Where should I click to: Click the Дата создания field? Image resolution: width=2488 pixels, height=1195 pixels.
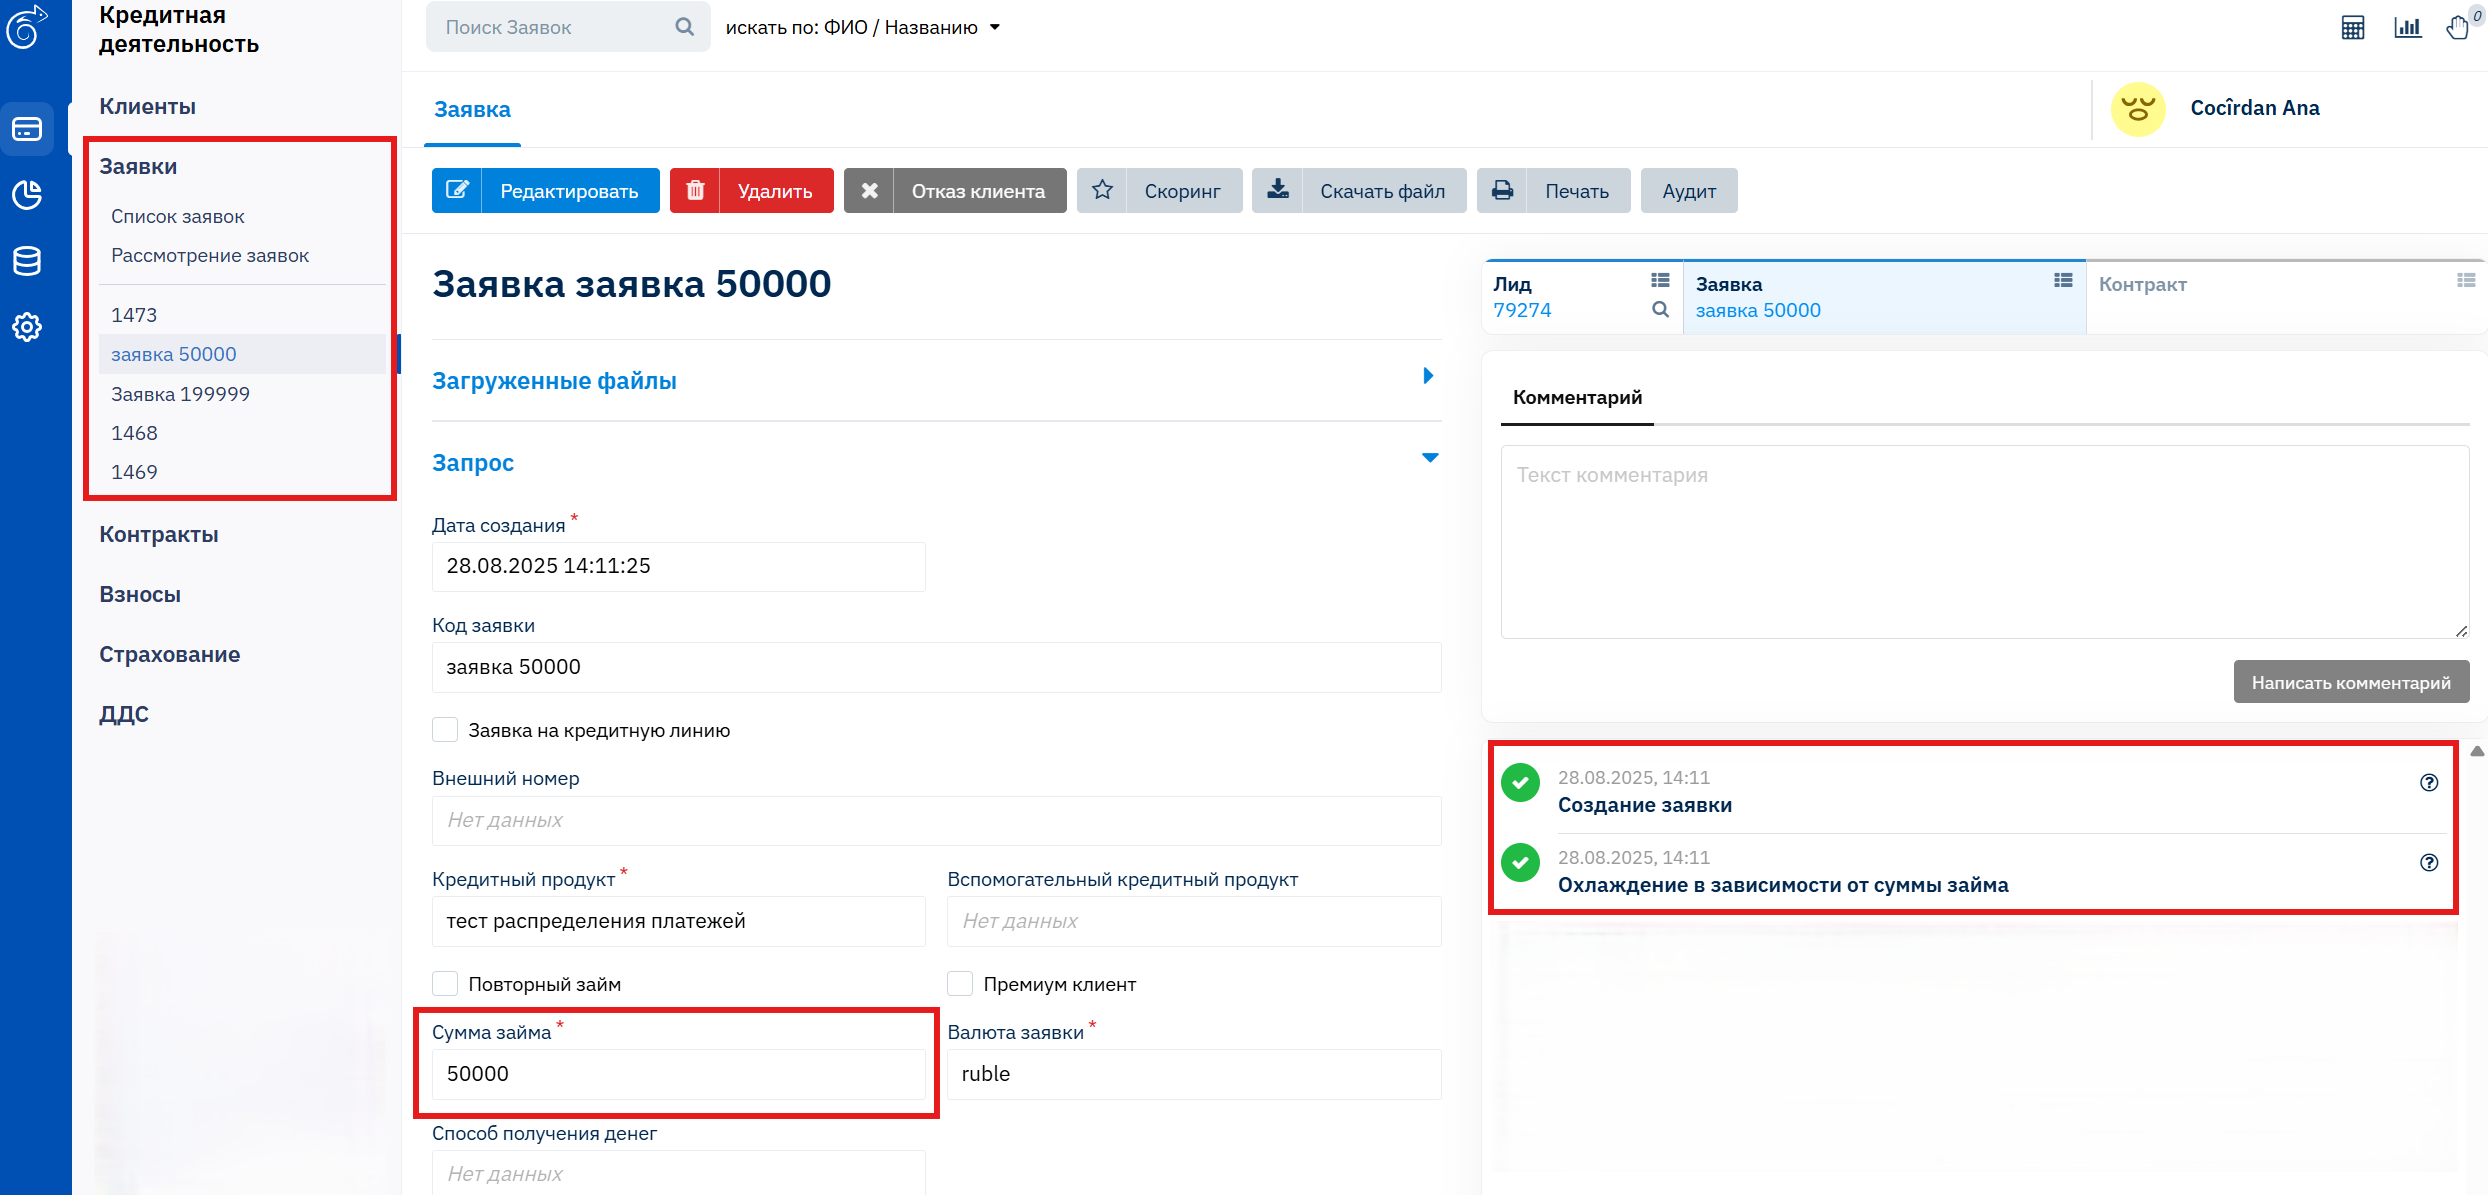679,566
